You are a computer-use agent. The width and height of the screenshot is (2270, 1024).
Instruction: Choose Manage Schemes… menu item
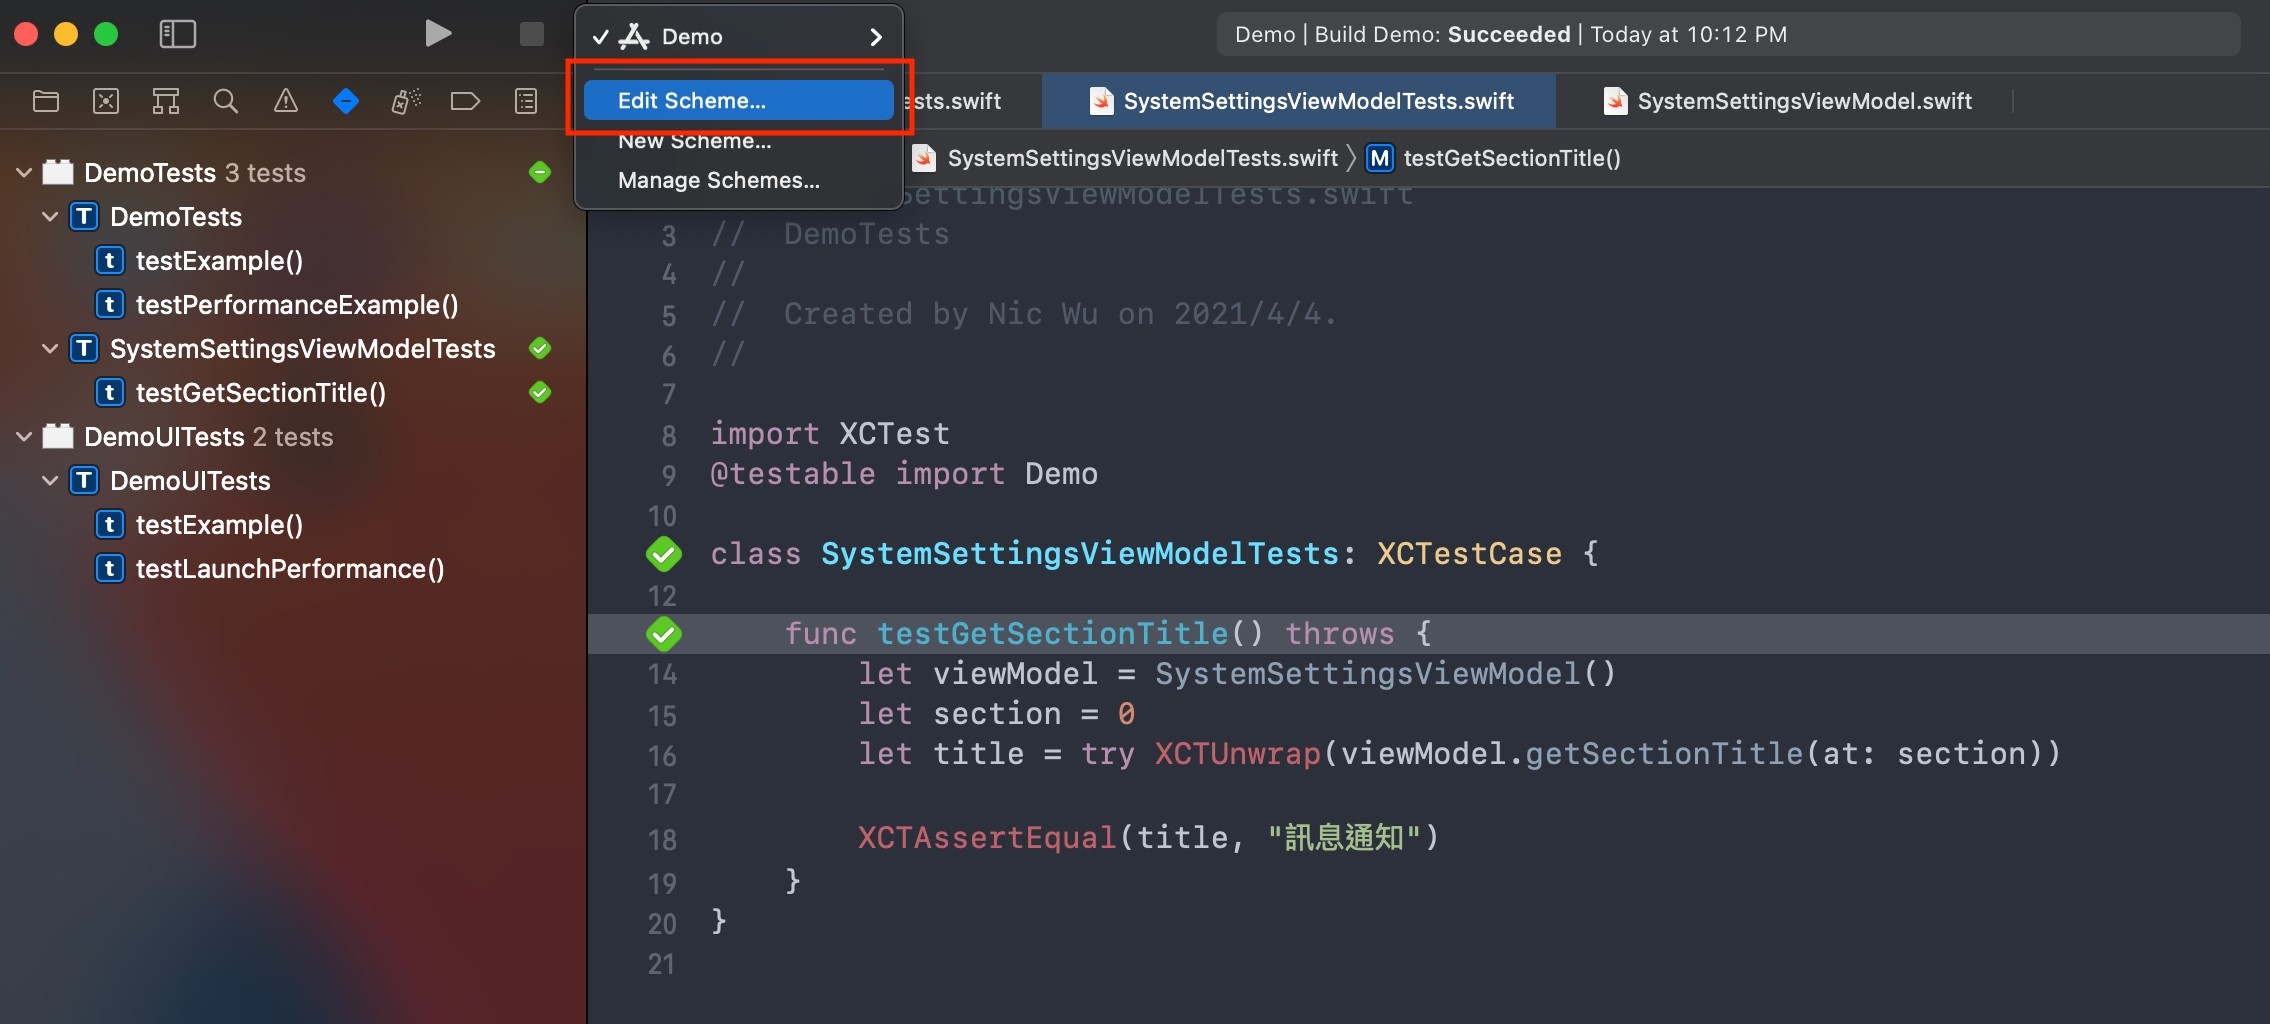click(x=718, y=181)
